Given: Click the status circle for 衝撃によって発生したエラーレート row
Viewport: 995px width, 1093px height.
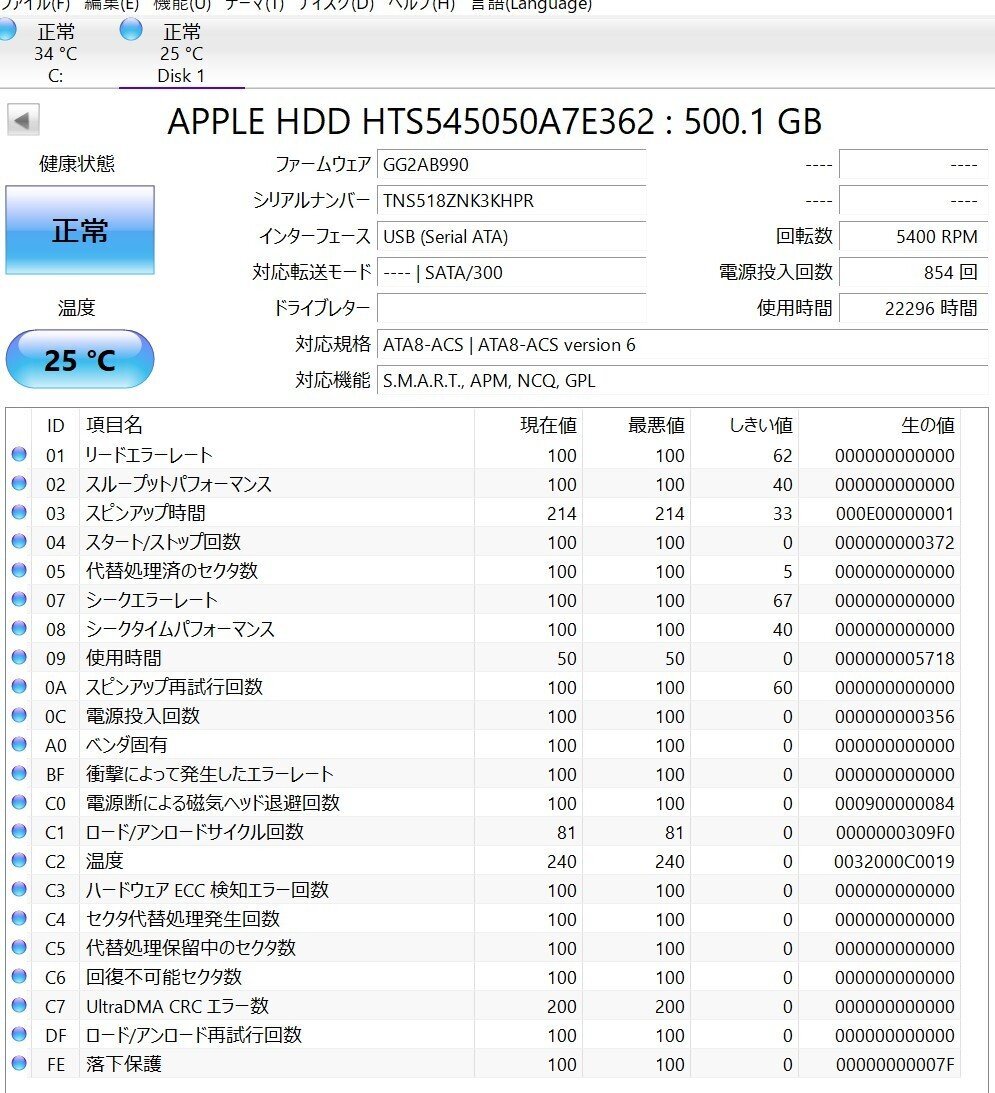Looking at the screenshot, I should [19, 773].
